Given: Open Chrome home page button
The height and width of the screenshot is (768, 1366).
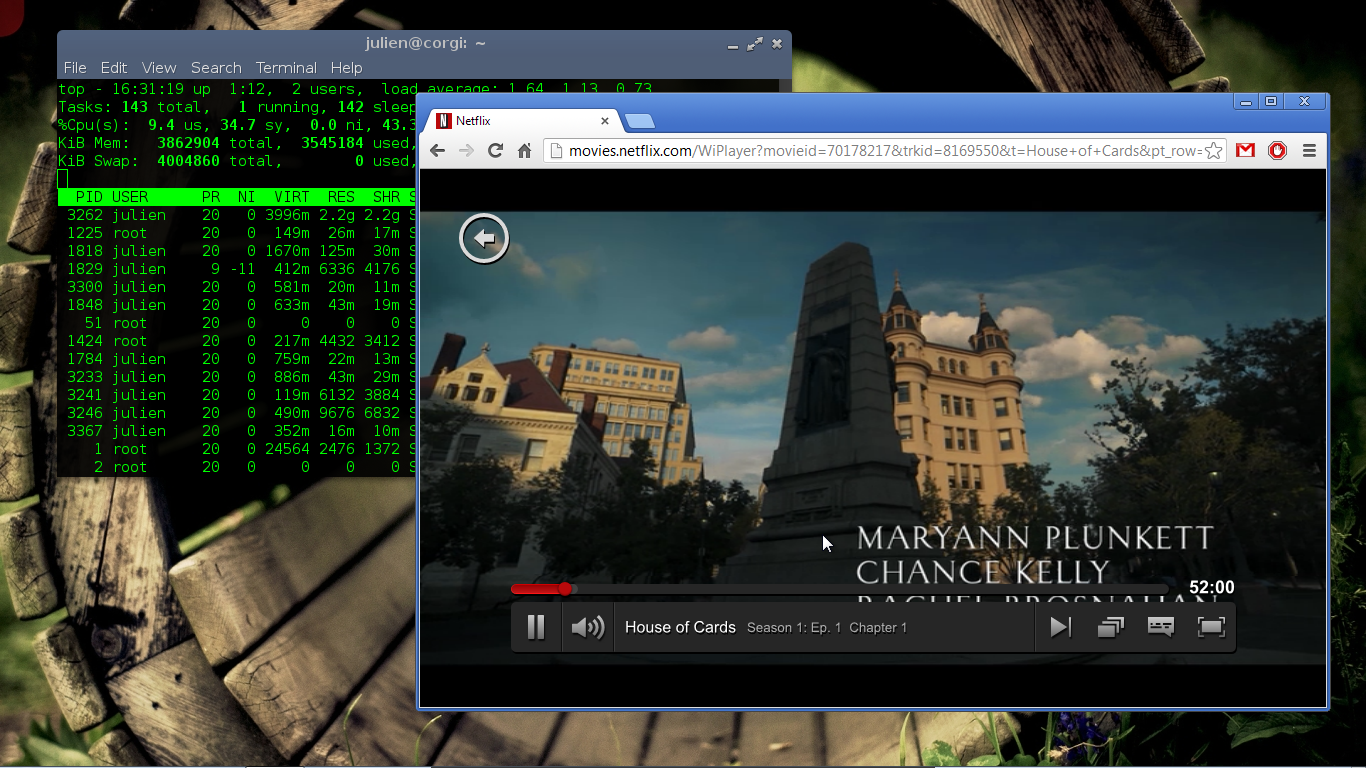Looking at the screenshot, I should coord(524,150).
